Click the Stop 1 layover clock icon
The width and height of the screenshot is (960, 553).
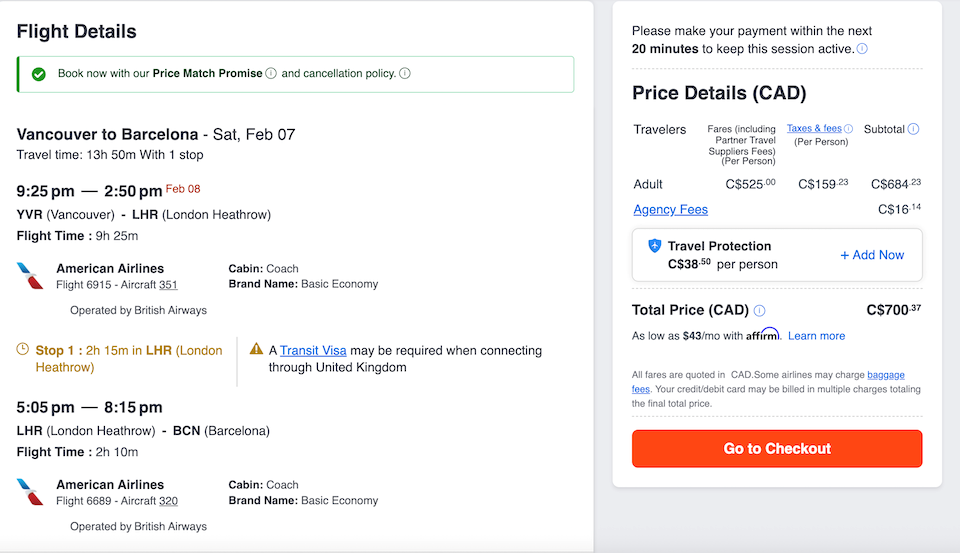pos(23,350)
